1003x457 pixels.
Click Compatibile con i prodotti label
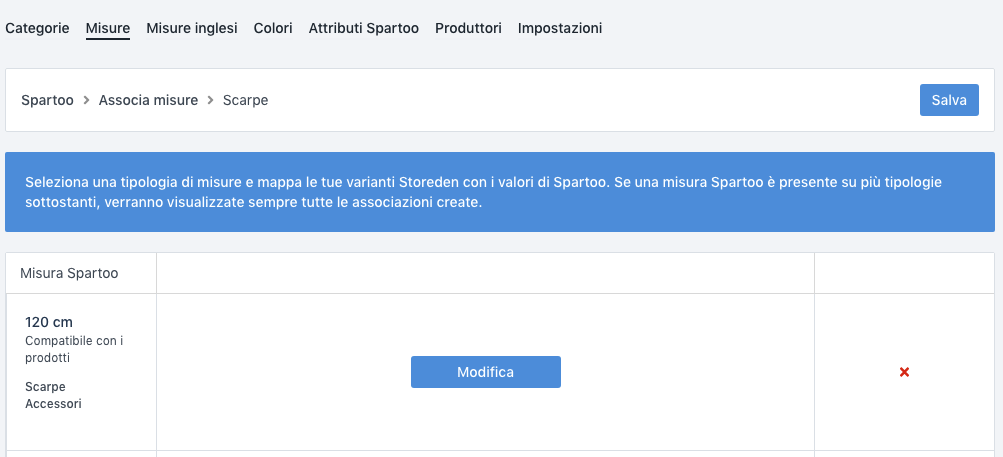[x=74, y=349]
